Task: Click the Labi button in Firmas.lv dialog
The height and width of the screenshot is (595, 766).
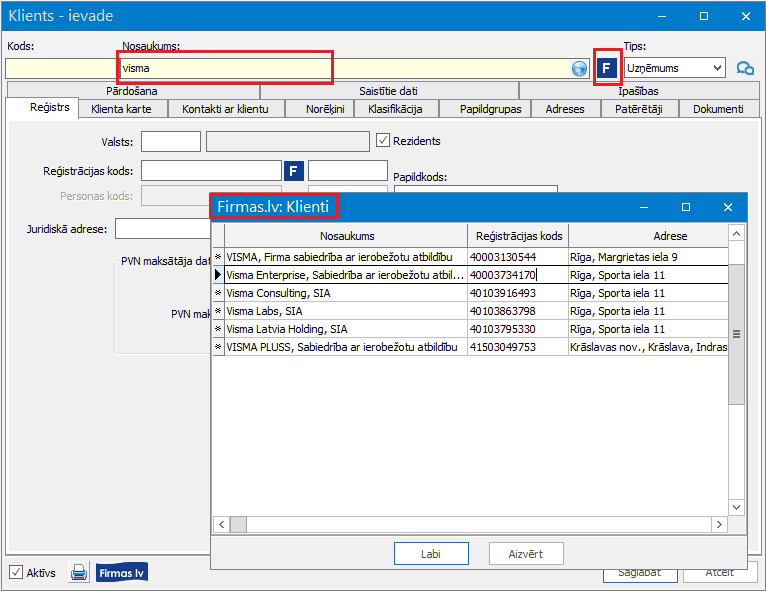Action: (x=431, y=554)
